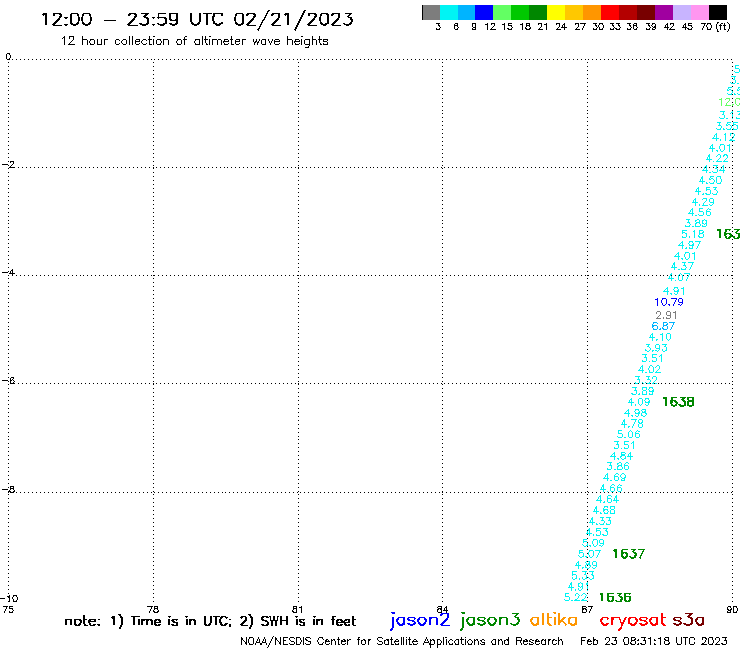Click the wave height value 5.18
The image size is (740, 650).
[x=693, y=235]
